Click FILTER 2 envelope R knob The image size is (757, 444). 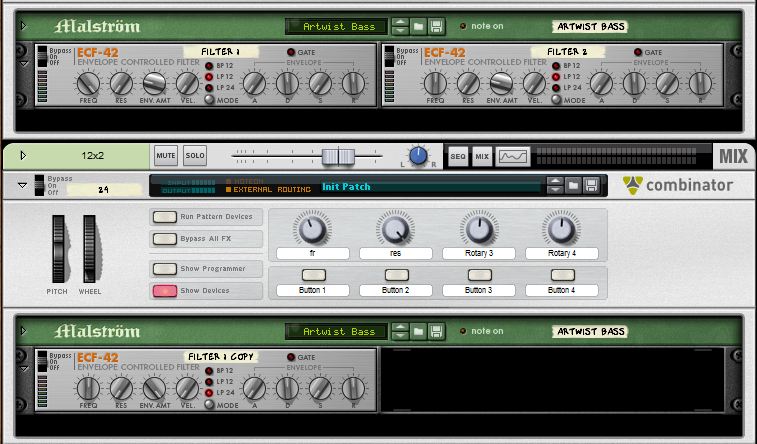click(x=700, y=83)
